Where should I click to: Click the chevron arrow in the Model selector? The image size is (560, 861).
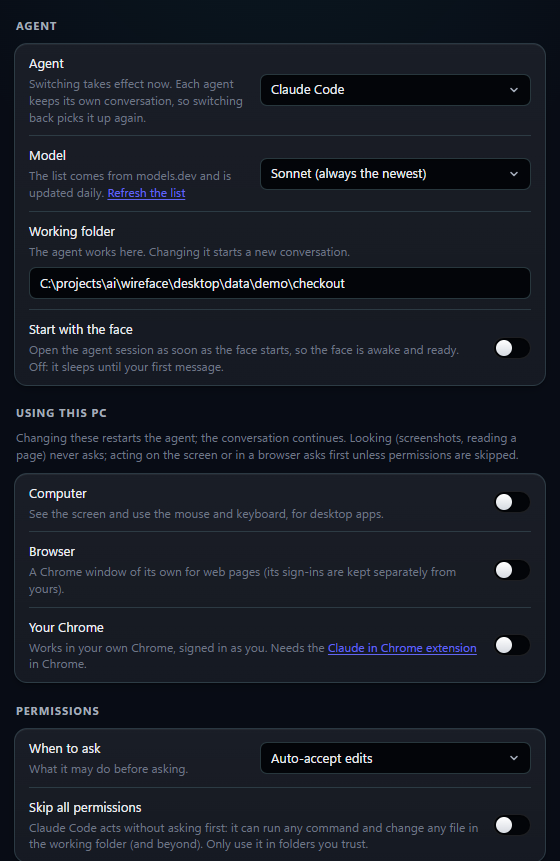click(x=514, y=174)
